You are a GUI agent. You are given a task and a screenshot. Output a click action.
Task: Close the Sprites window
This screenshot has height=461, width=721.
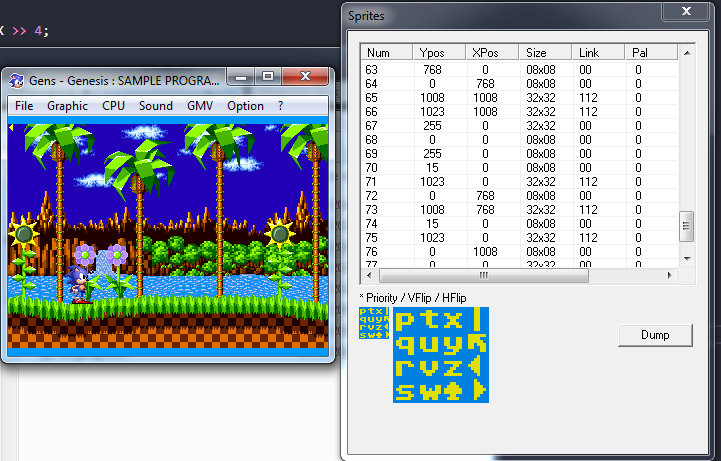click(x=685, y=11)
